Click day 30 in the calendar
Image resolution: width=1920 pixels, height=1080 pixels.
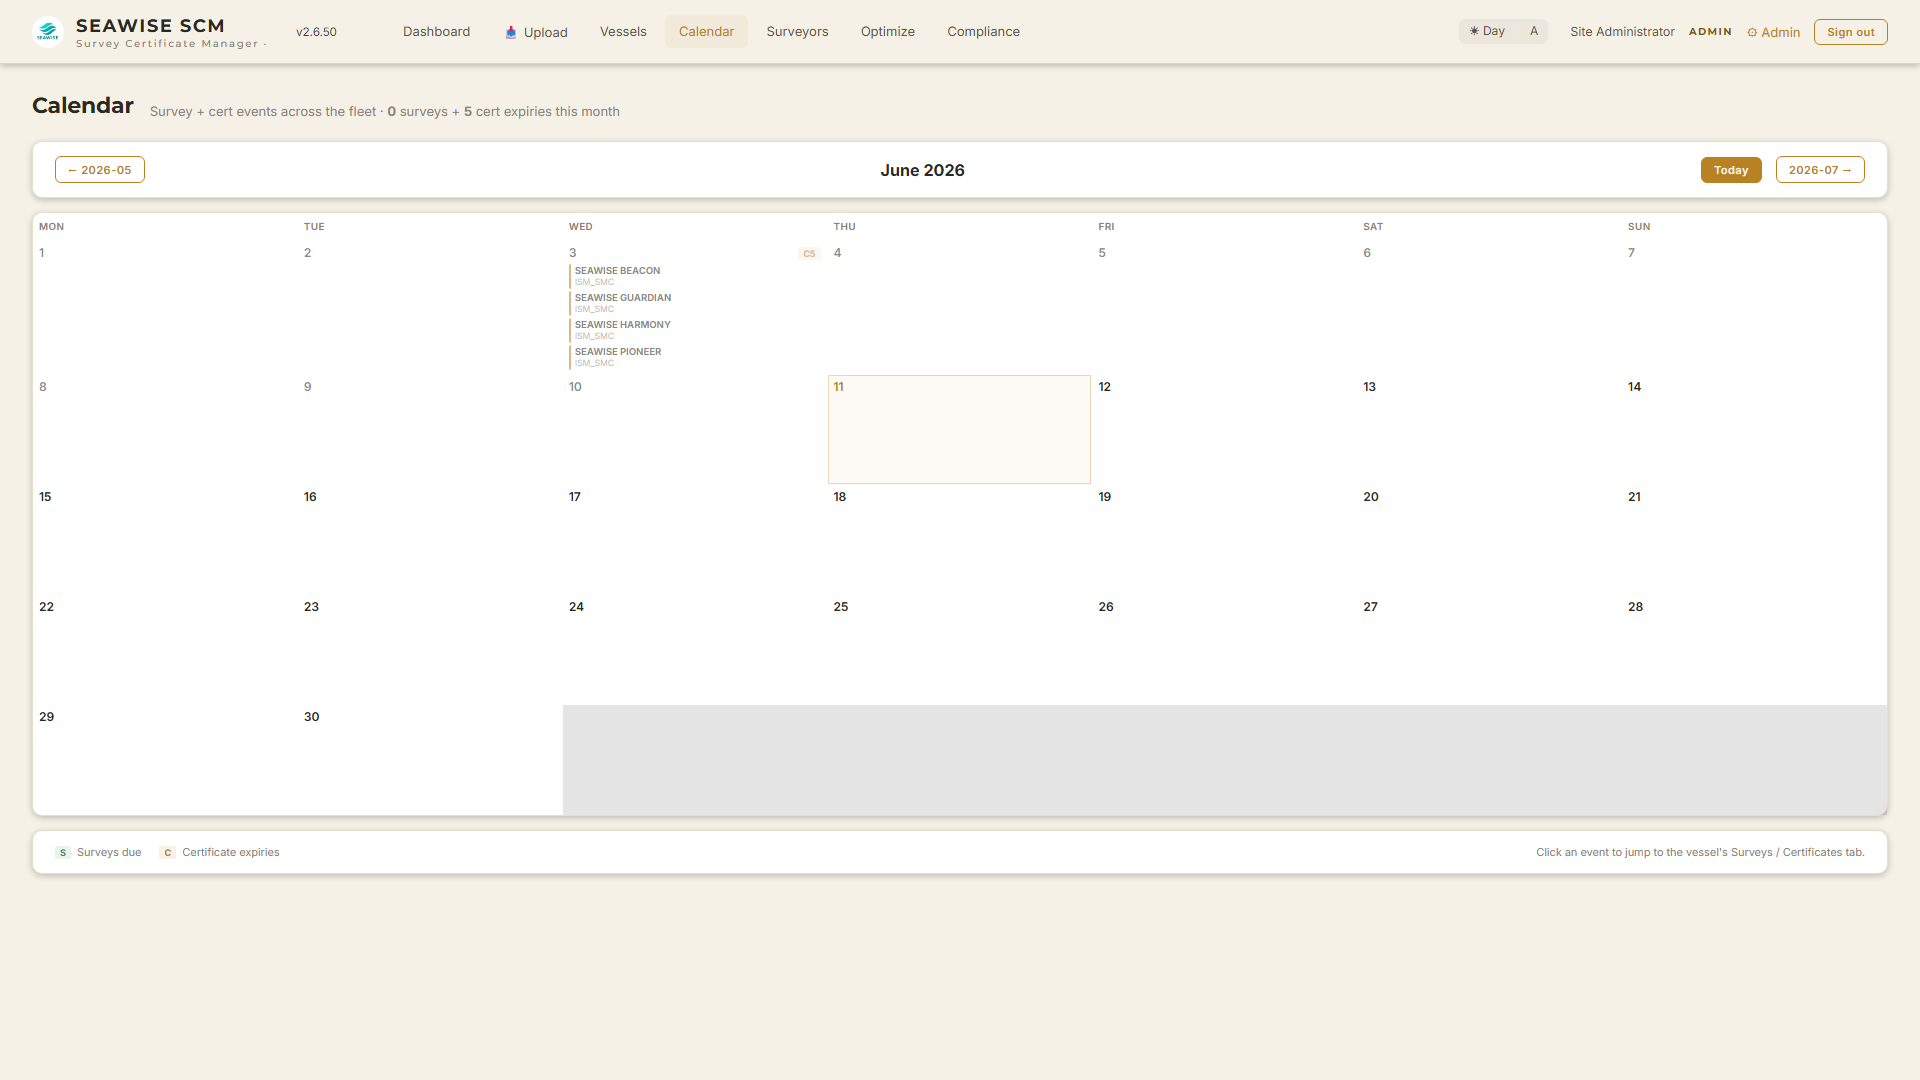(x=430, y=760)
